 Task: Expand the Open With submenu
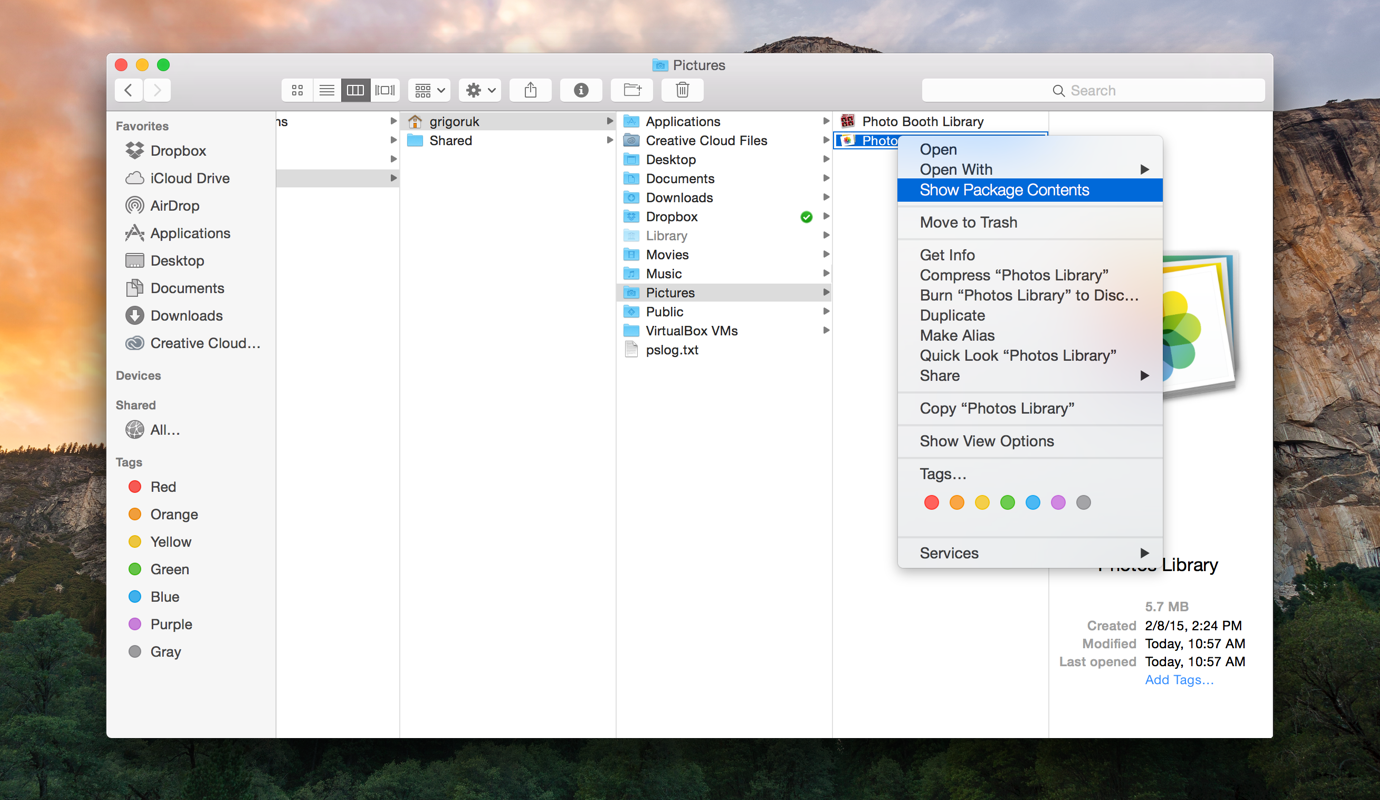coord(1030,170)
